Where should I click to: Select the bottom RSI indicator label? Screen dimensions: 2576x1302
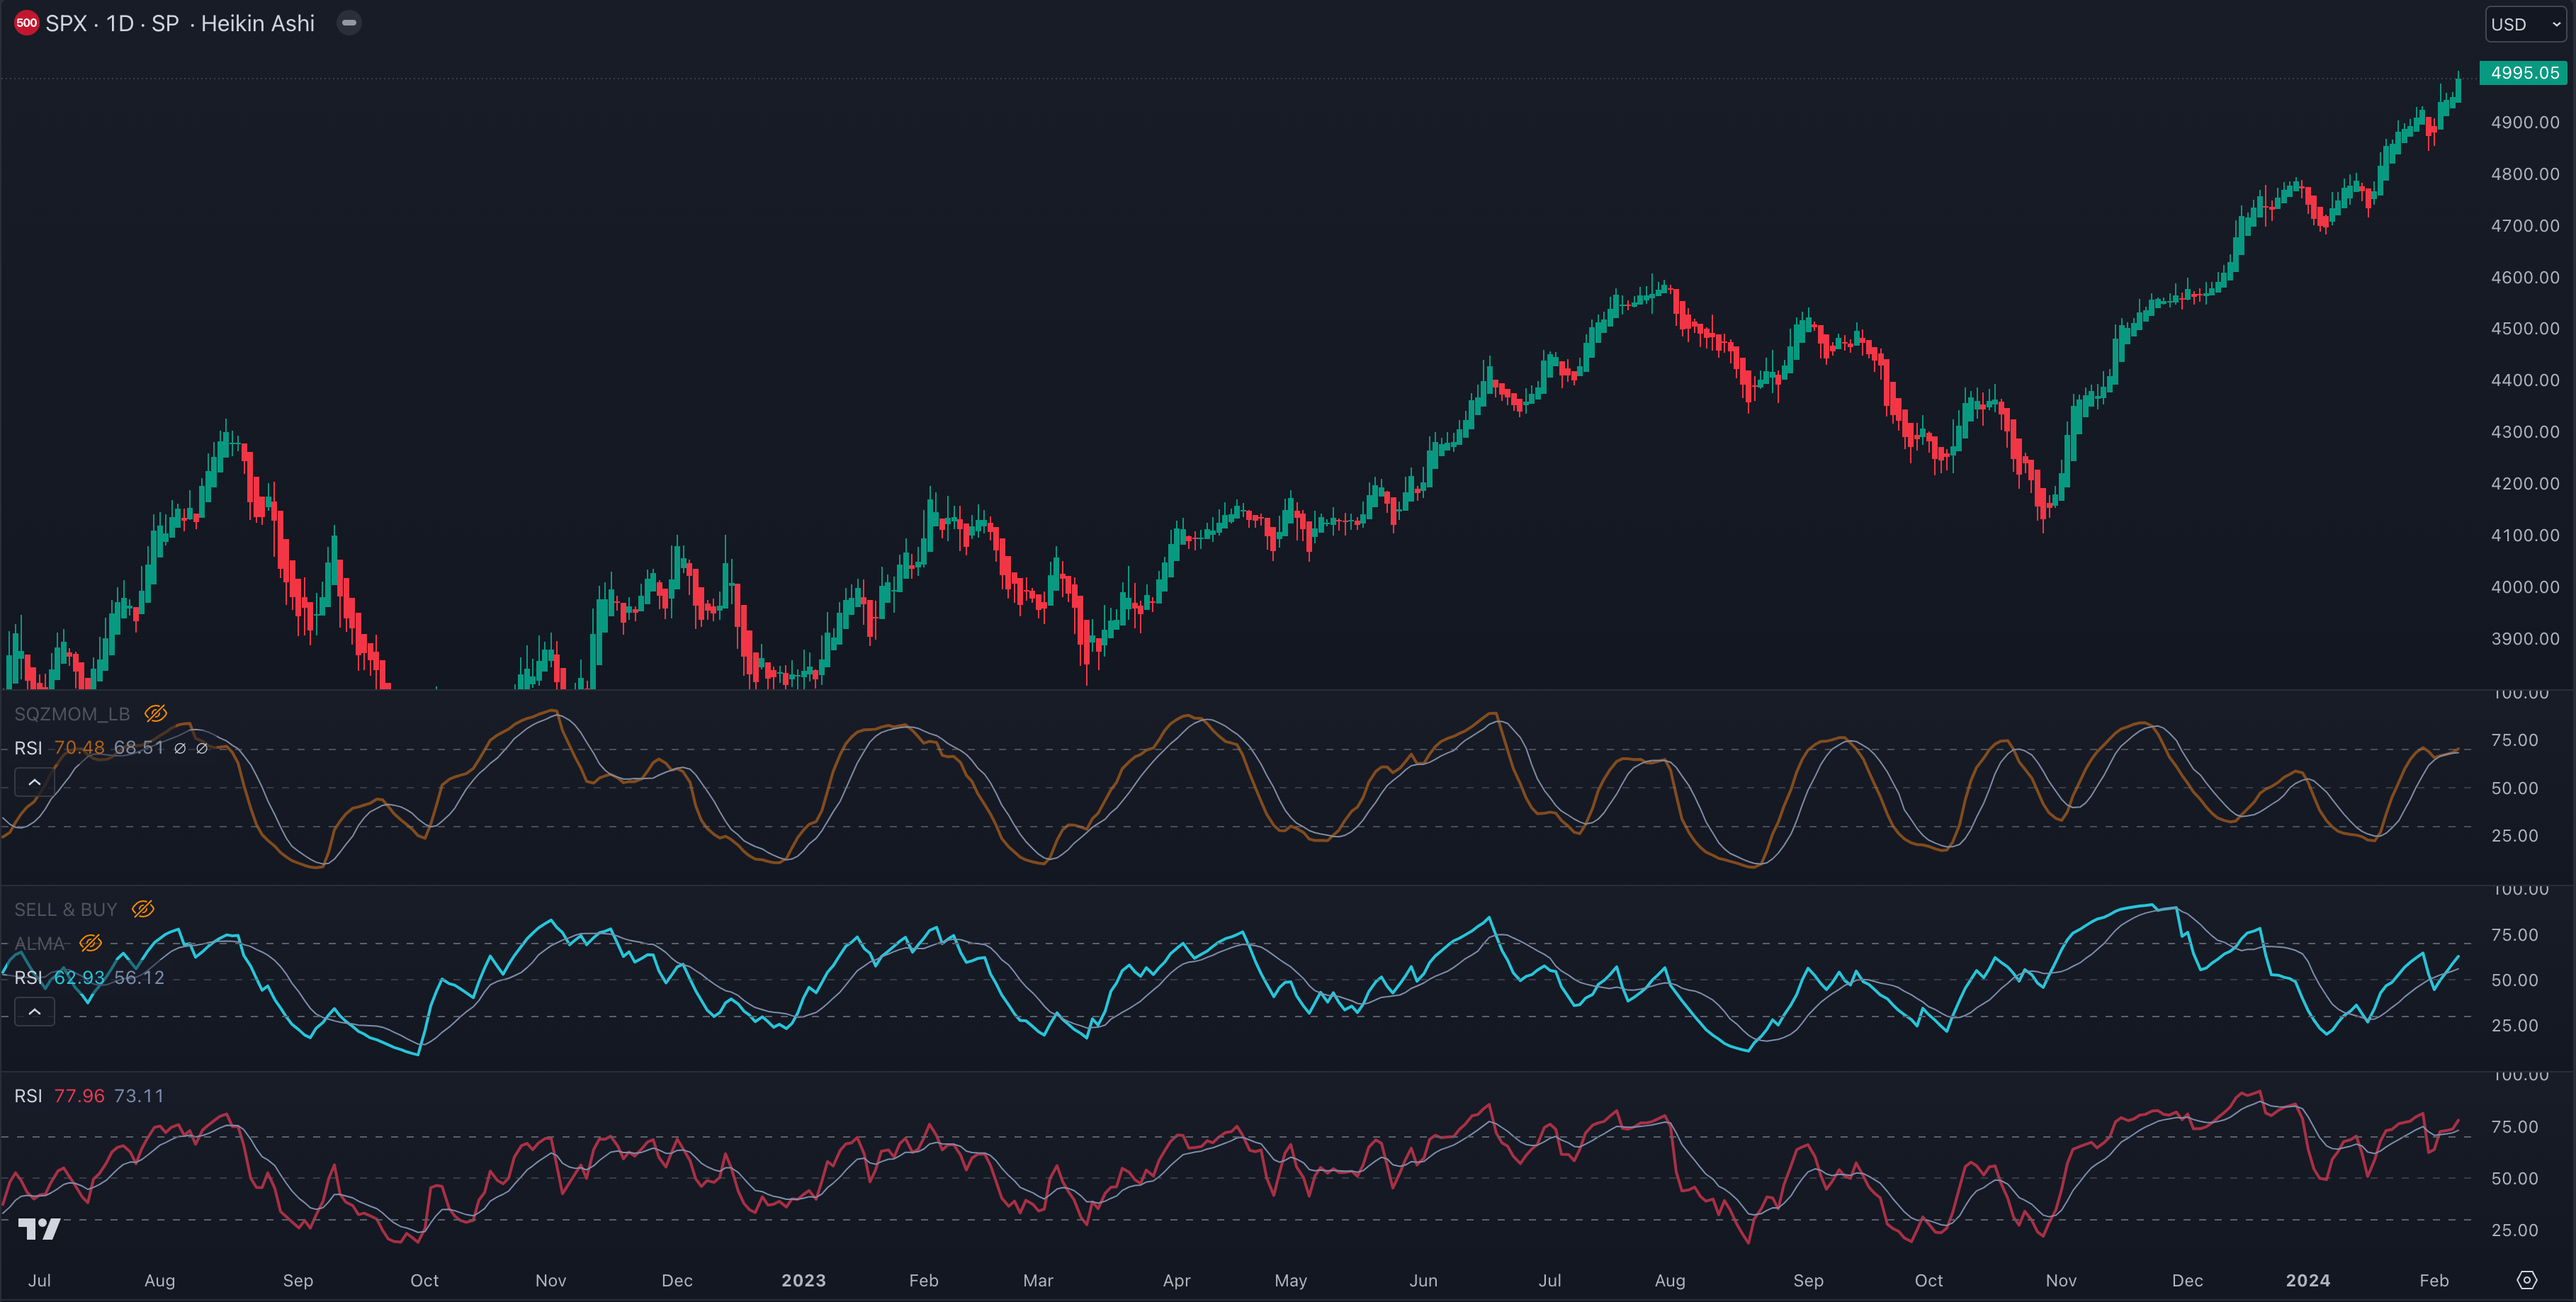pos(28,1096)
